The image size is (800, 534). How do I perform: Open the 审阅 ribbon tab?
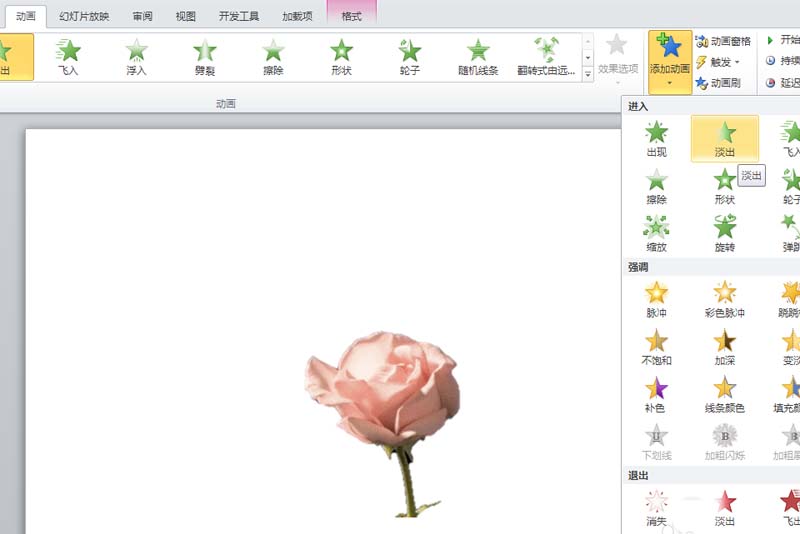tap(142, 16)
